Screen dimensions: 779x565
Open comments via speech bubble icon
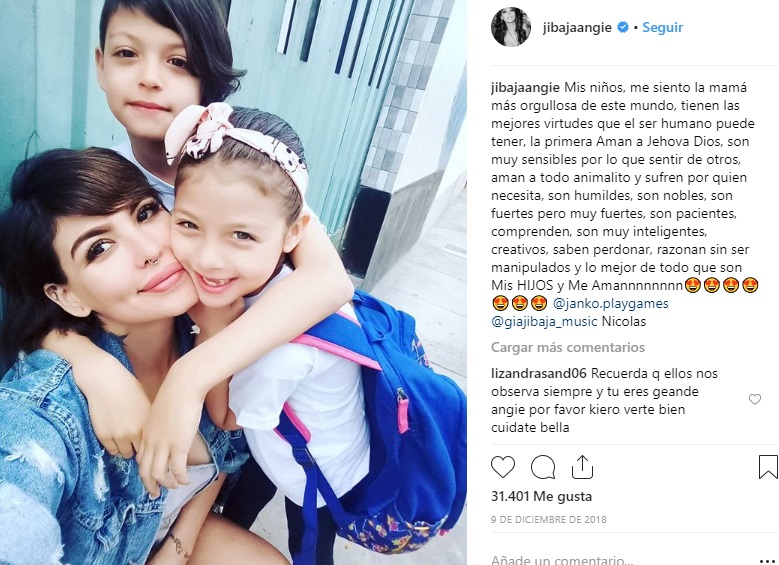click(x=543, y=467)
